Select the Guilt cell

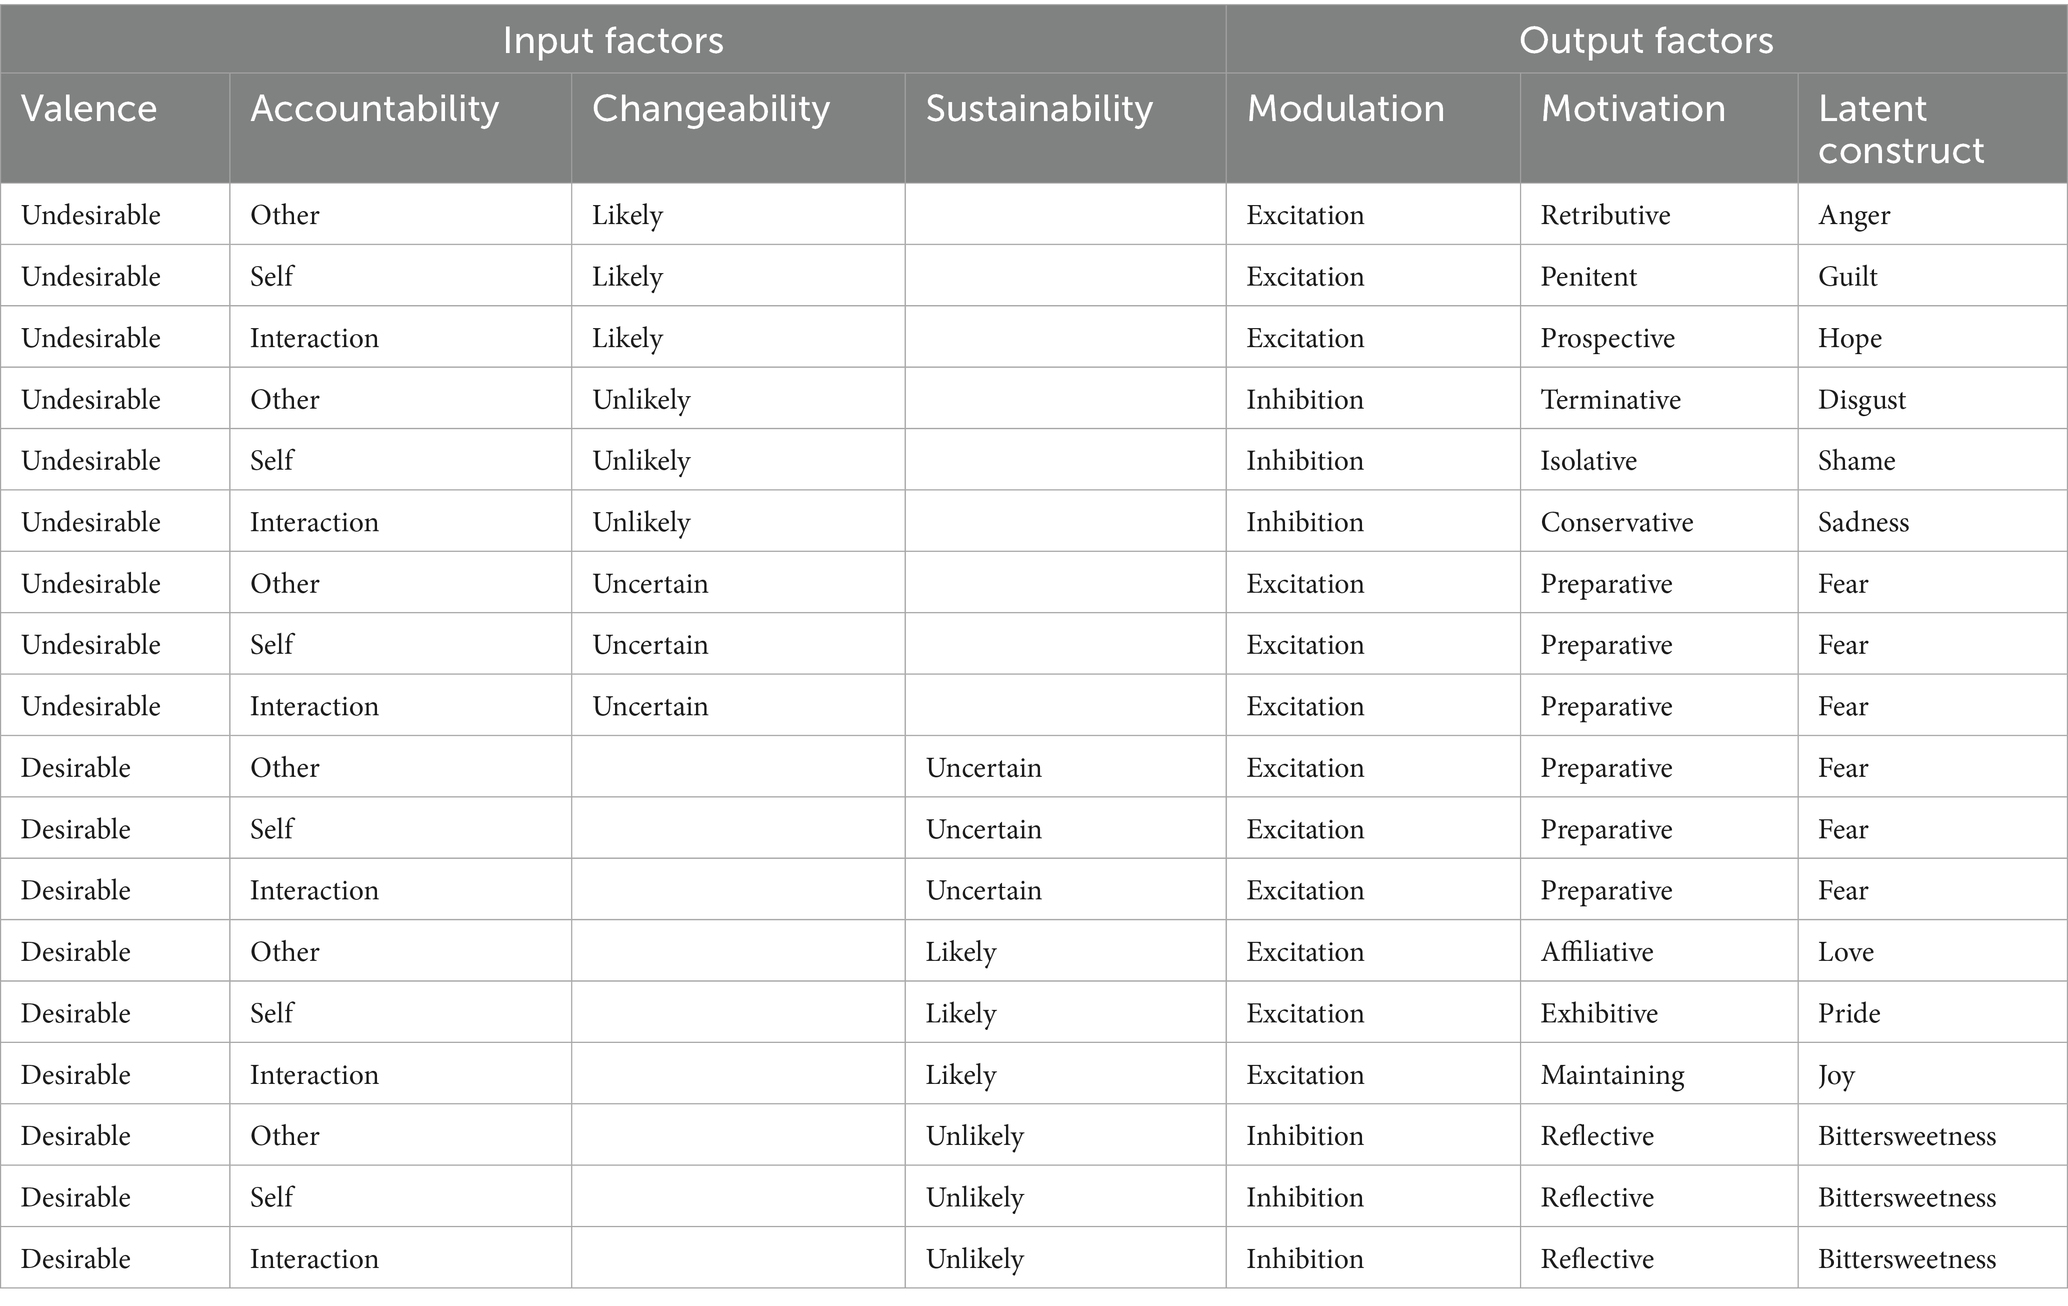coord(1847,276)
